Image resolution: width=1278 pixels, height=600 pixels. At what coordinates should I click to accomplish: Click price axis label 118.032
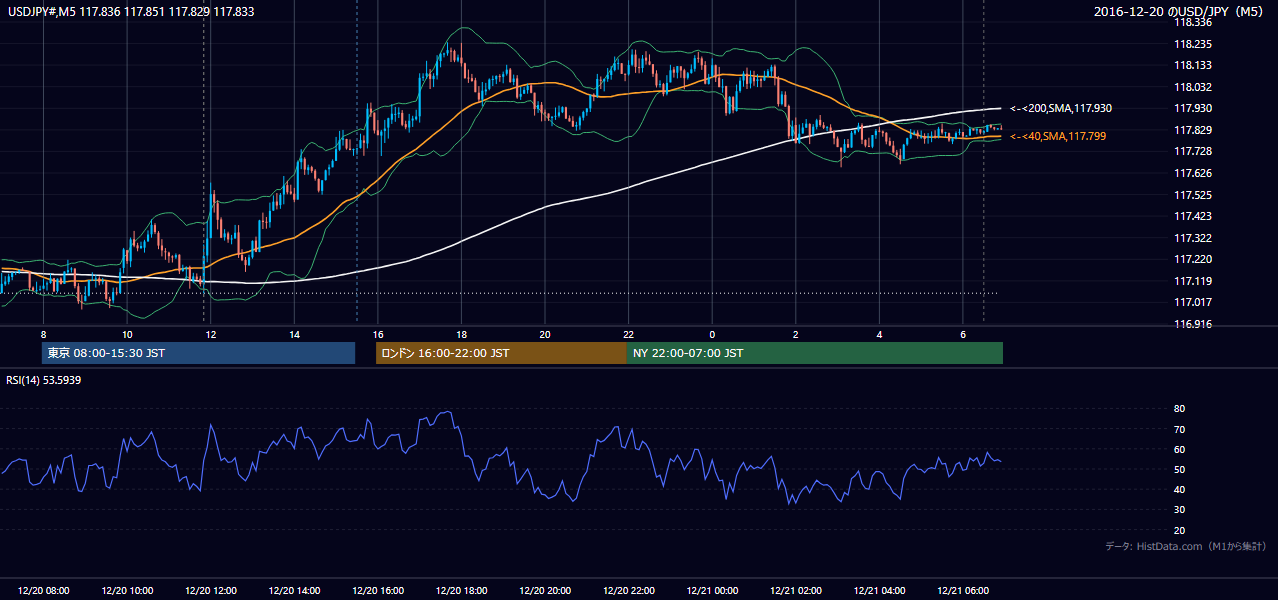1193,87
